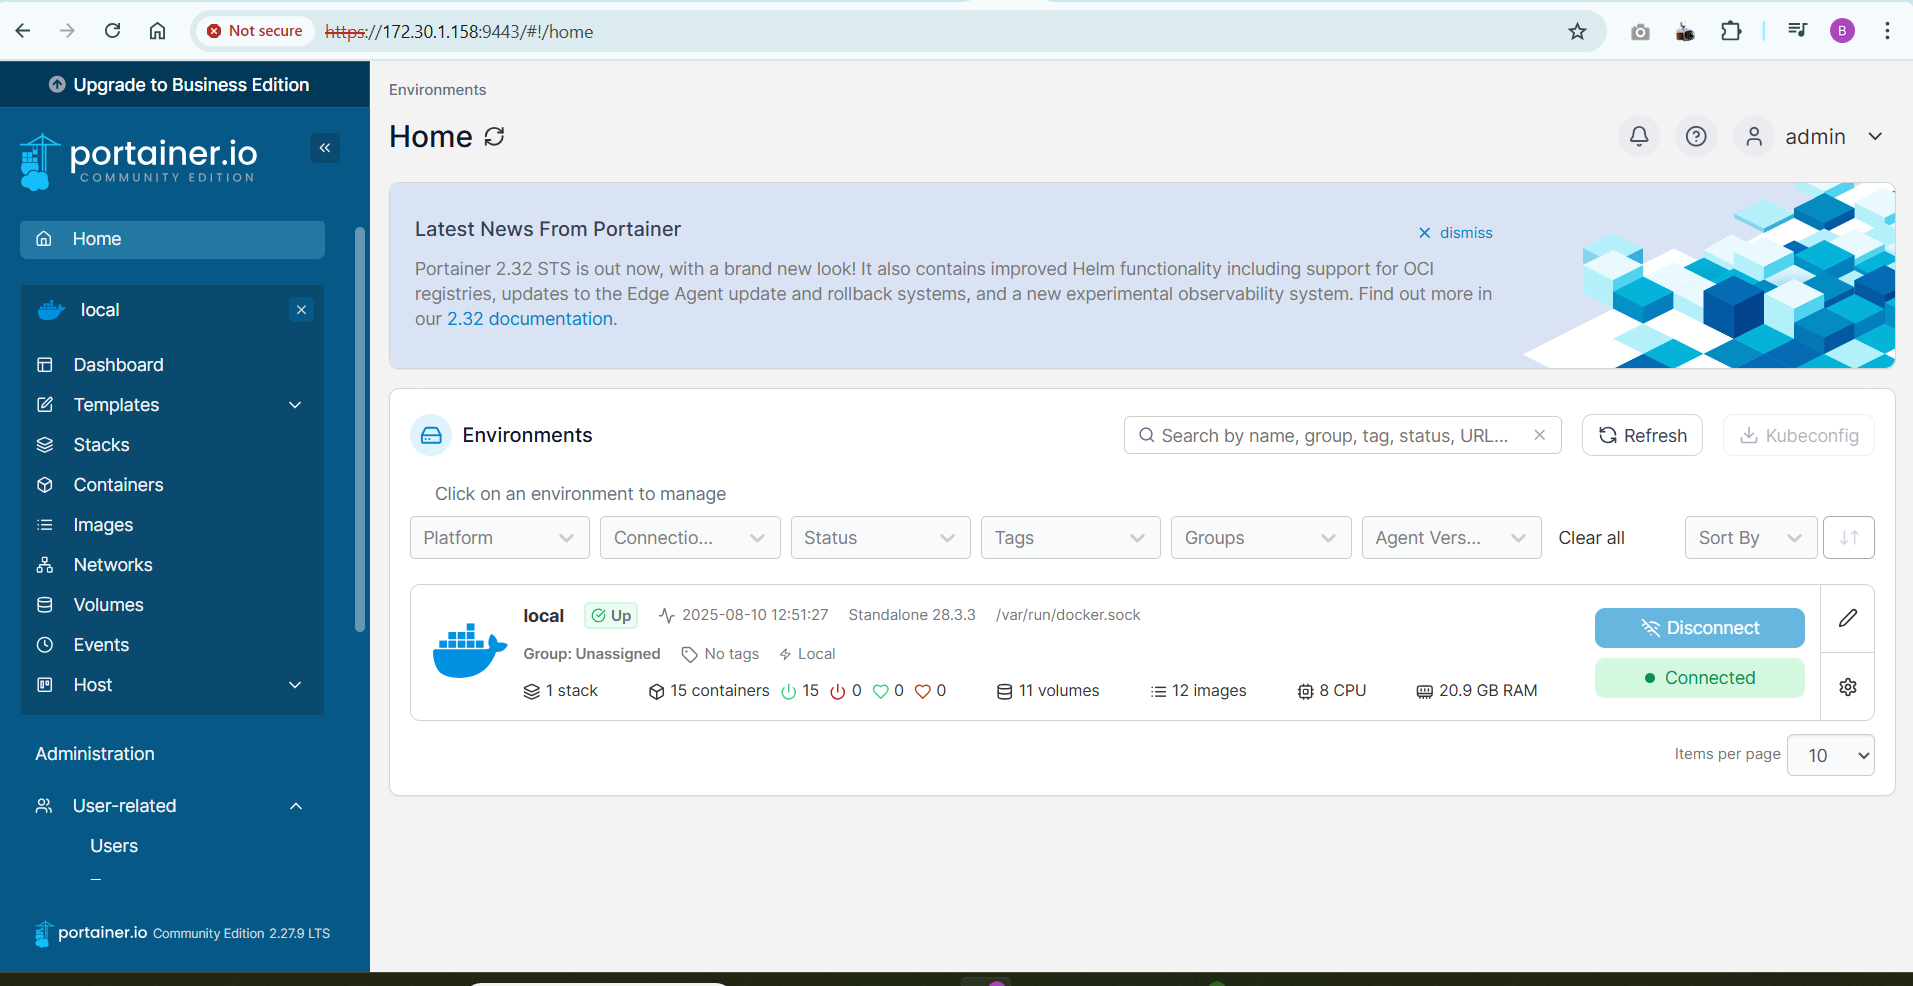The width and height of the screenshot is (1913, 986).
Task: Collapse the sidebar with the double-chevron icon
Action: (325, 148)
